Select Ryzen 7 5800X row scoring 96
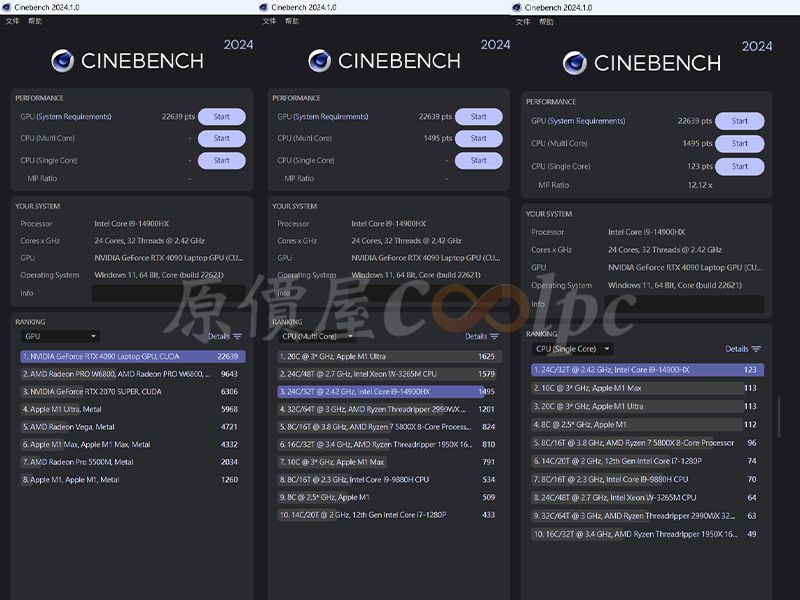Screen dimensions: 800x600 [x=647, y=443]
